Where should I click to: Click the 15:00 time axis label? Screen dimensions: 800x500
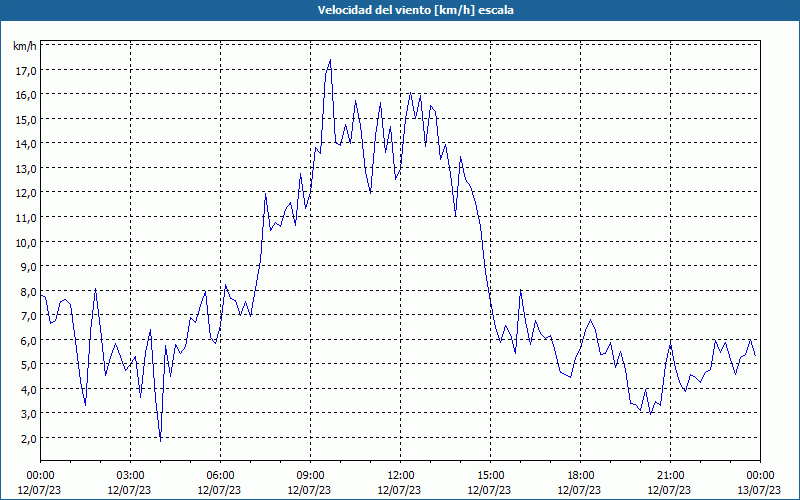coord(490,476)
